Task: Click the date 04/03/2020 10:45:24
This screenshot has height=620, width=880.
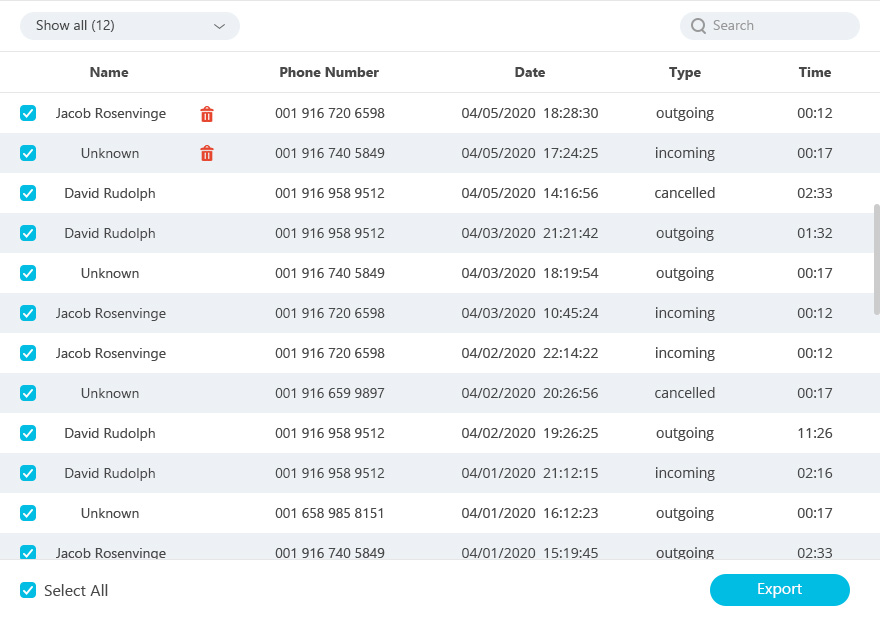Action: click(530, 313)
